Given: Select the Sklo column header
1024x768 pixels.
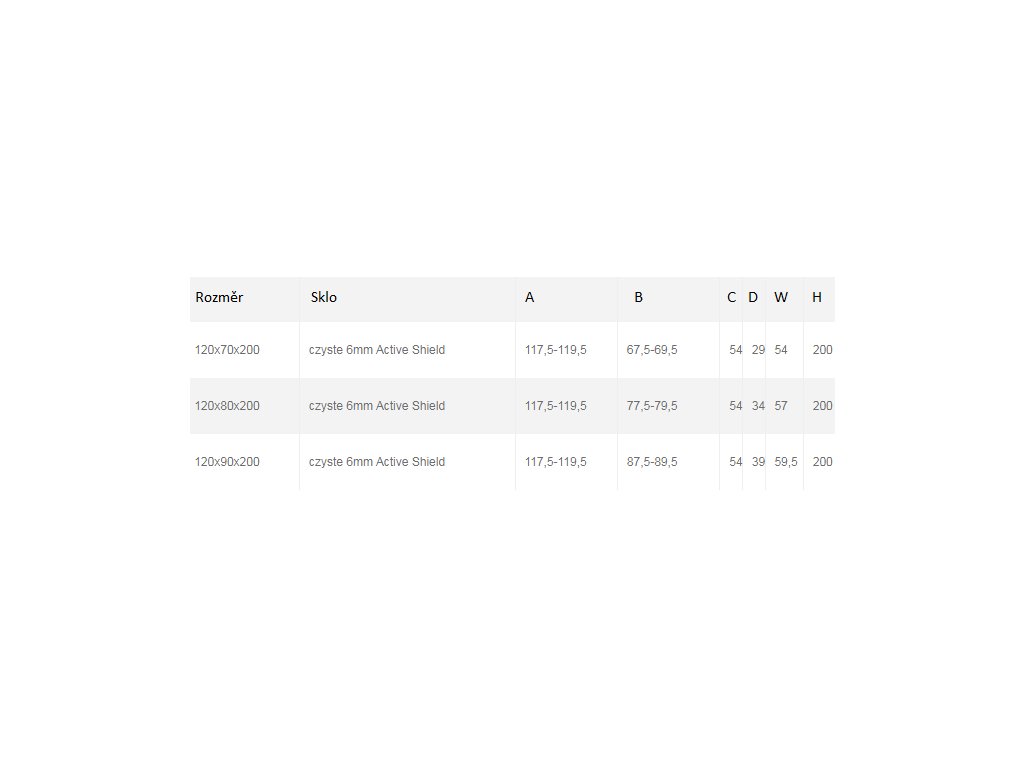Looking at the screenshot, I should tap(324, 297).
